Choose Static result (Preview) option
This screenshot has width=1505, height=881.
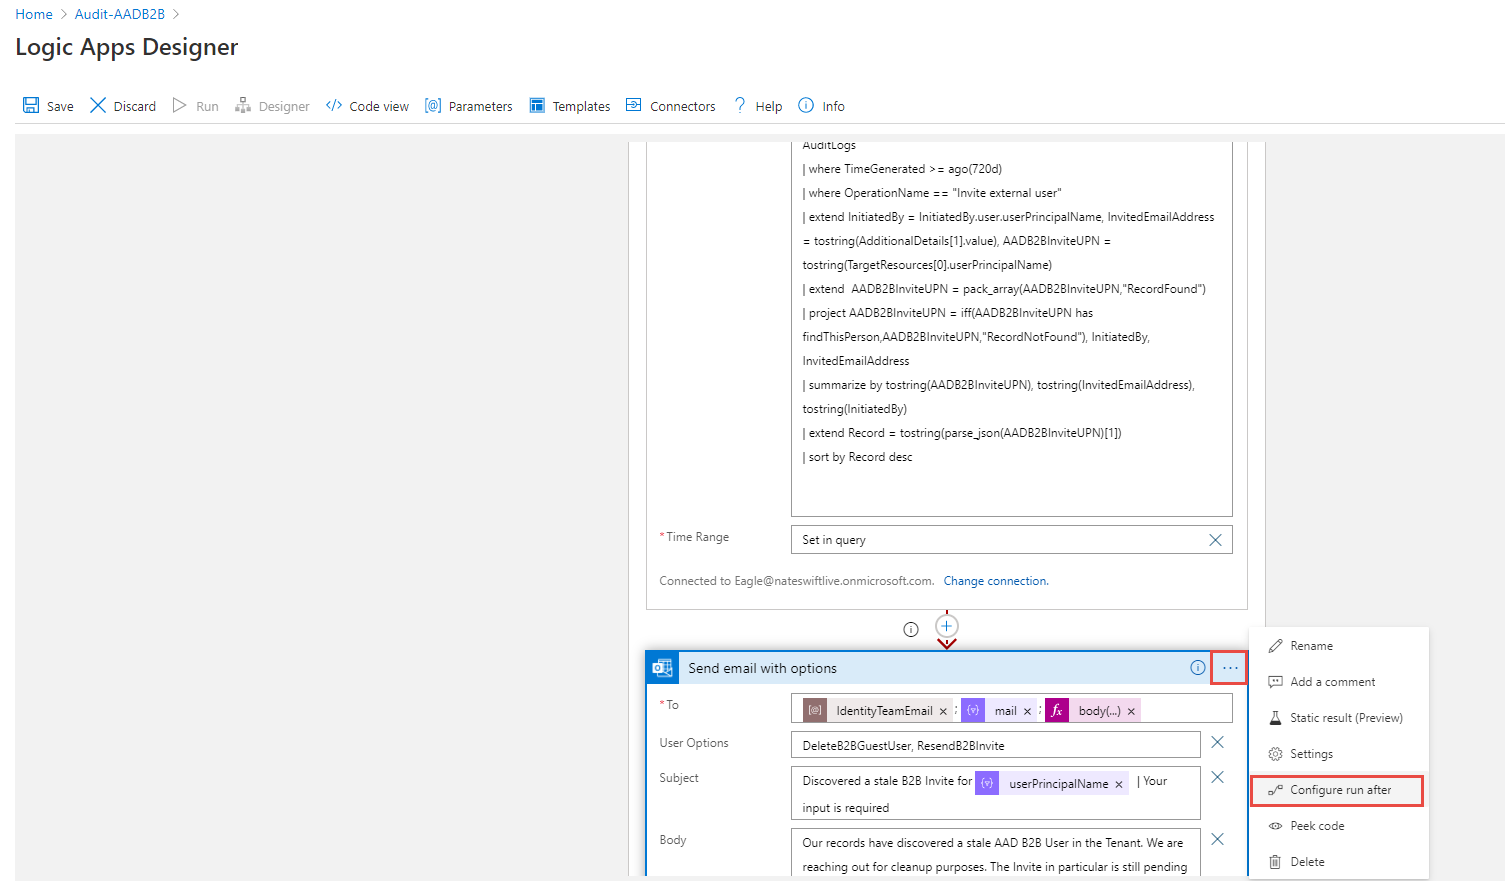coord(1339,718)
